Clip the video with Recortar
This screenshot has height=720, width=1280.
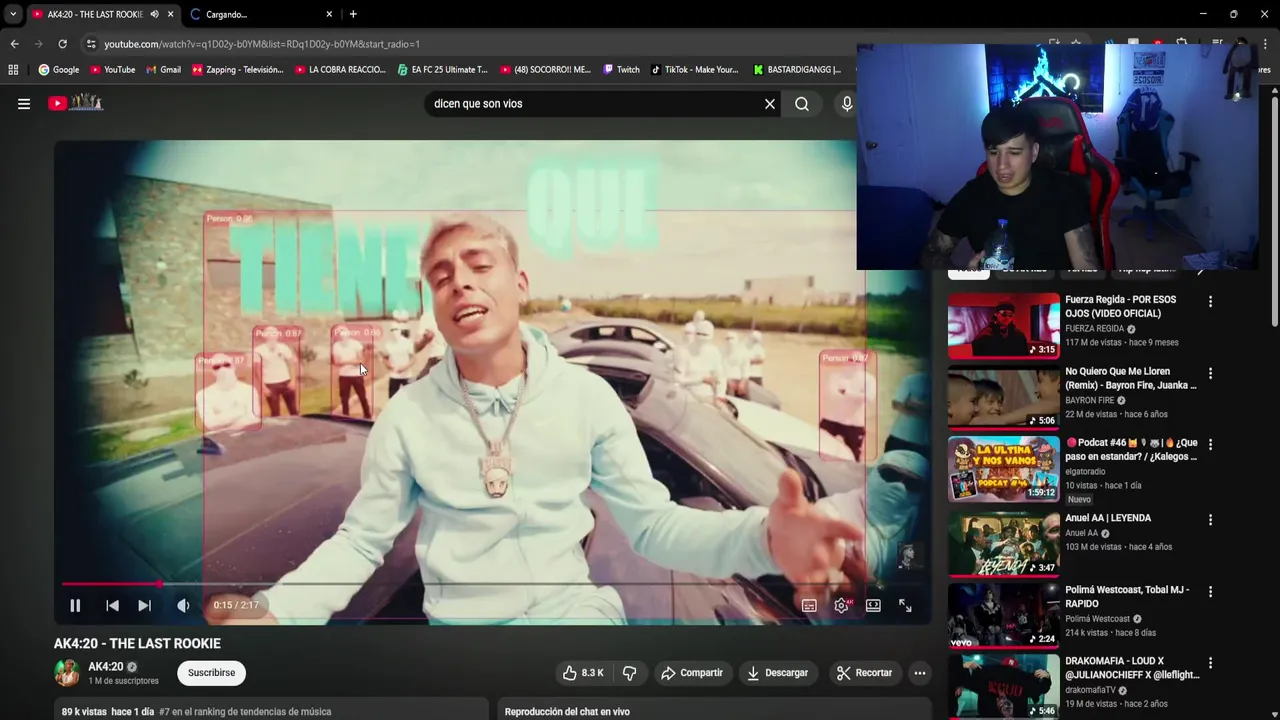click(x=864, y=673)
